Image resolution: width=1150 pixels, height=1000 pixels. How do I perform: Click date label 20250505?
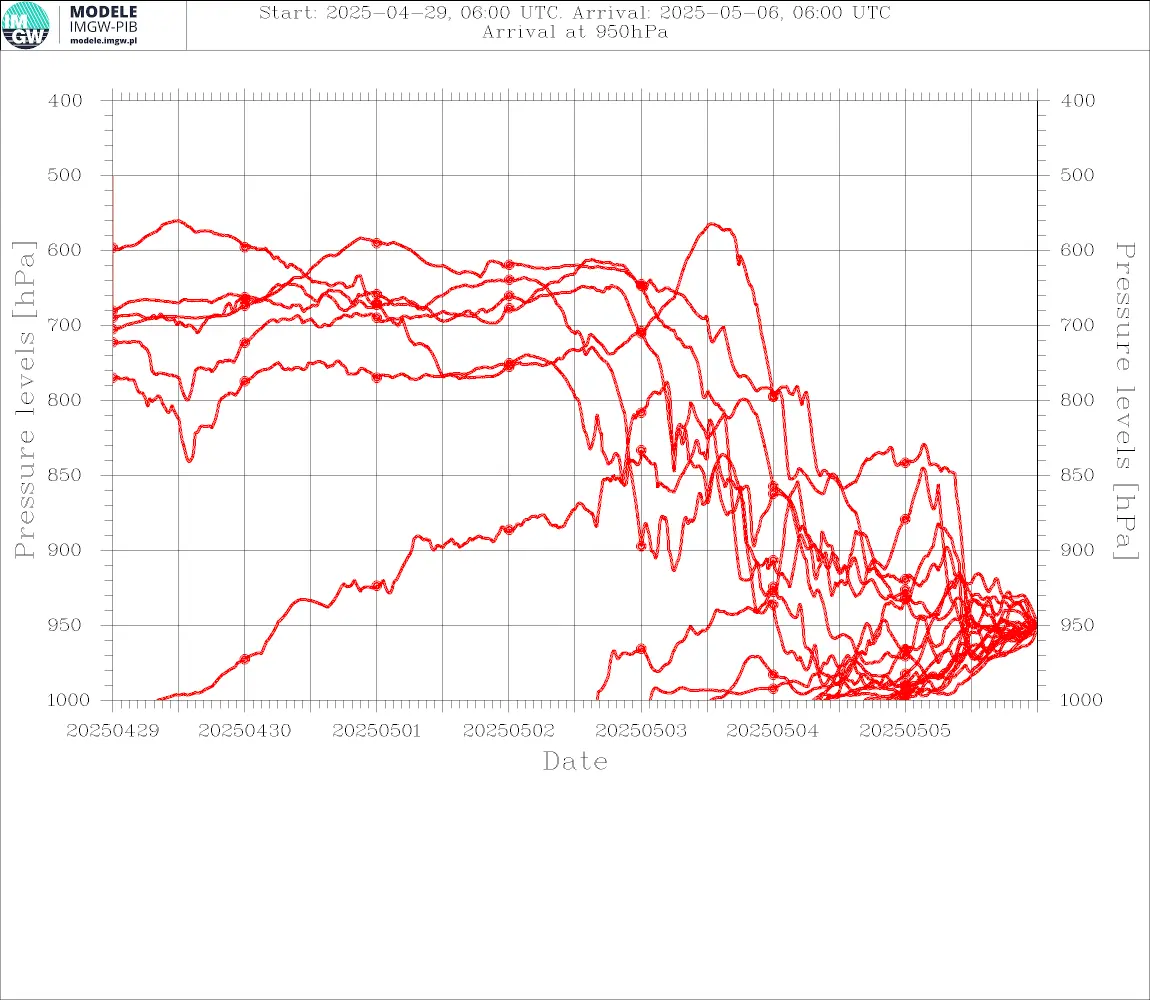pyautogui.click(x=905, y=731)
